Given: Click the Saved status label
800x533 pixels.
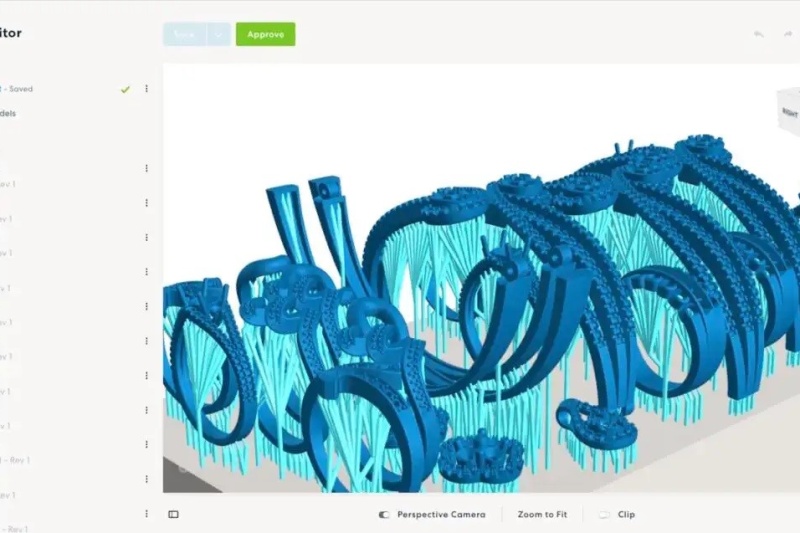Looking at the screenshot, I should (18, 89).
